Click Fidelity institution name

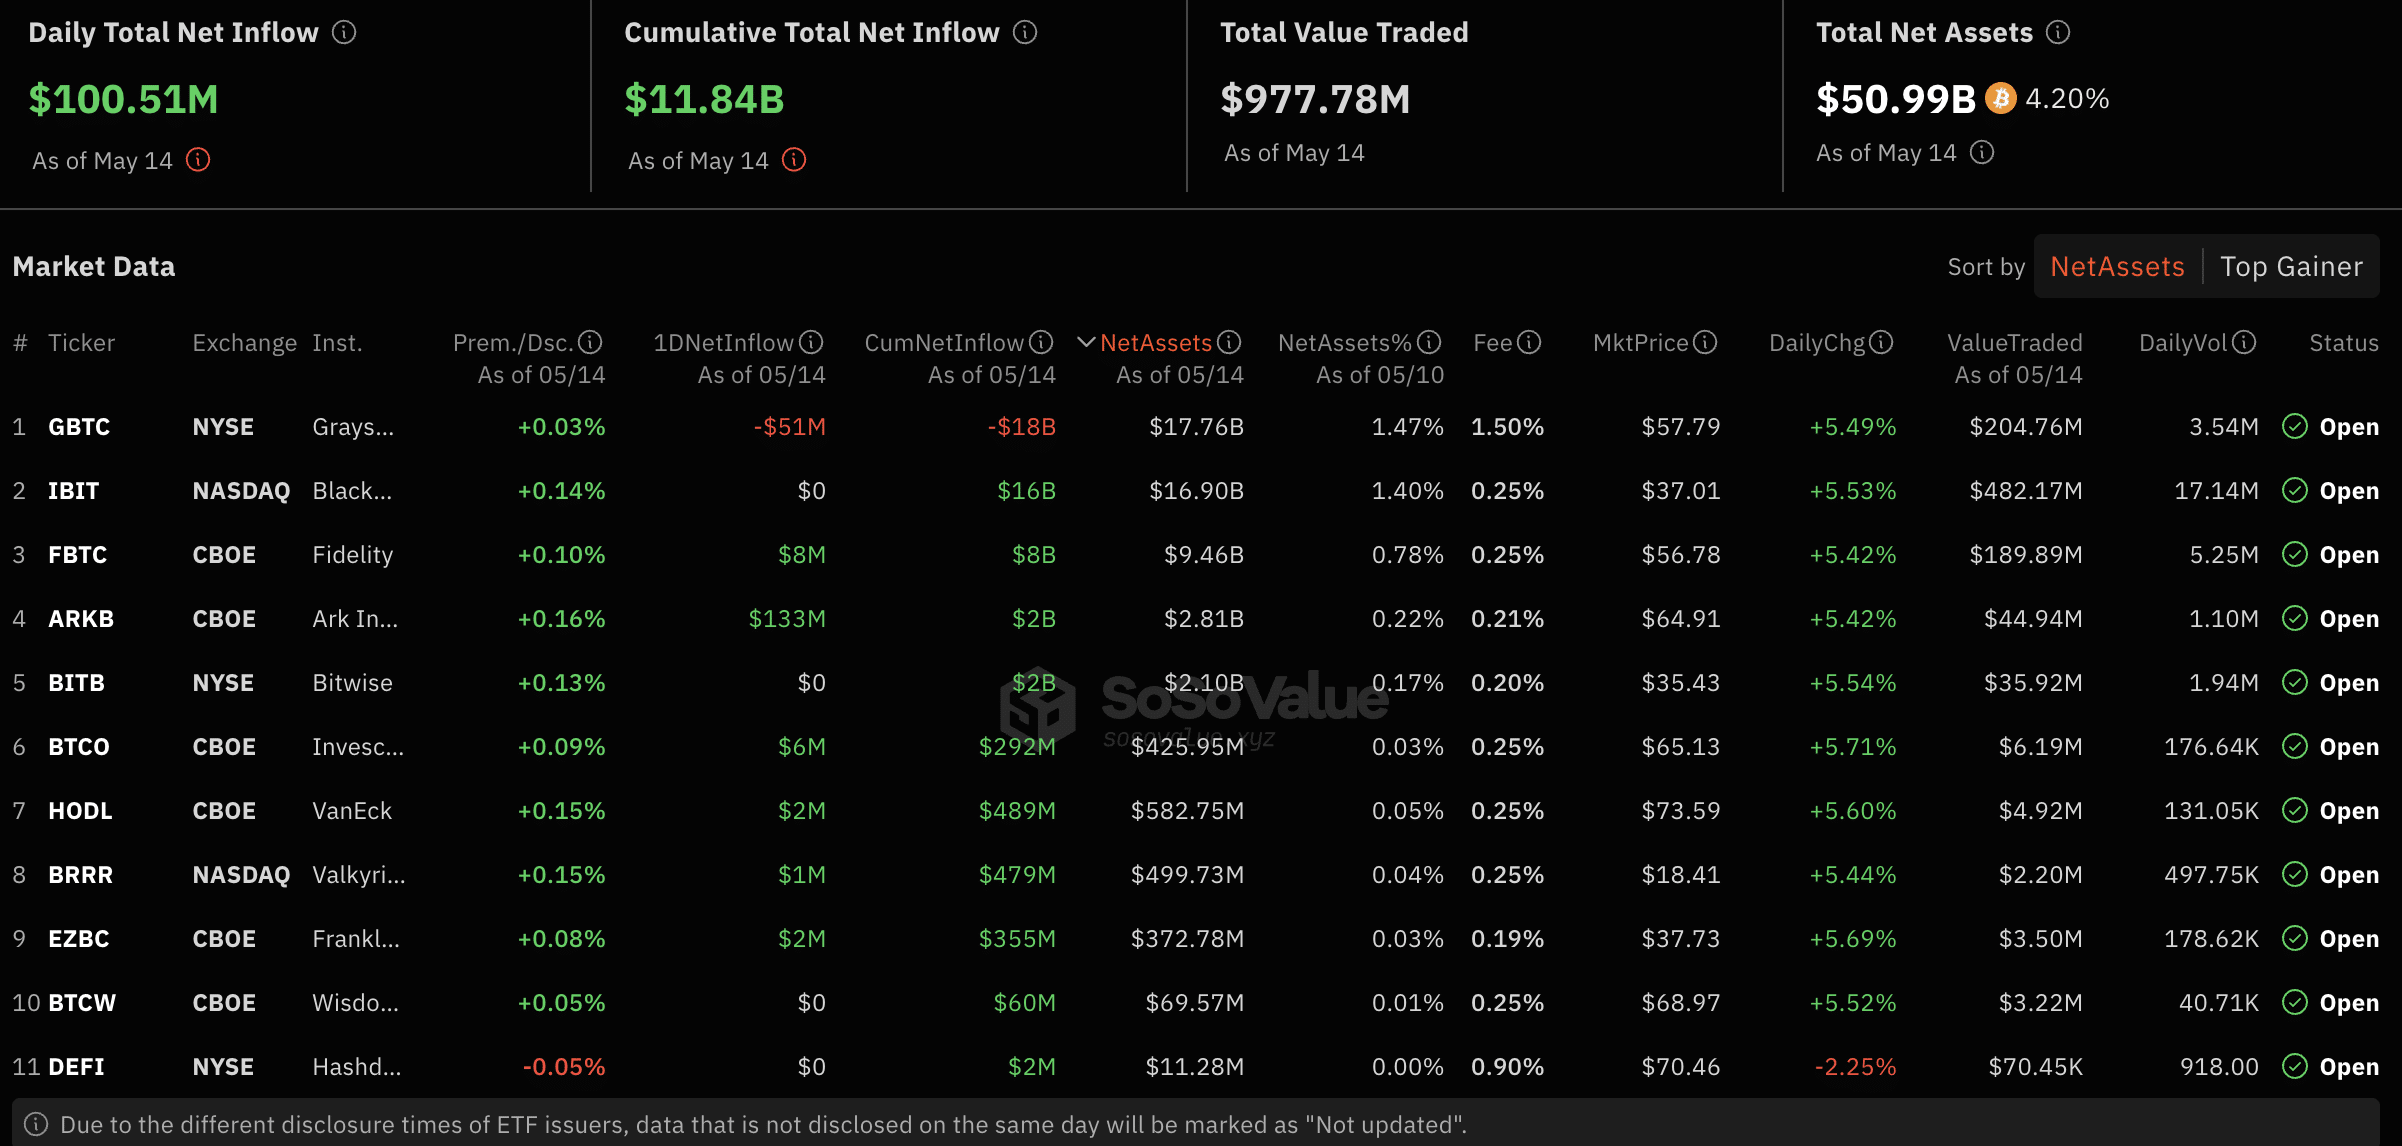click(x=352, y=555)
